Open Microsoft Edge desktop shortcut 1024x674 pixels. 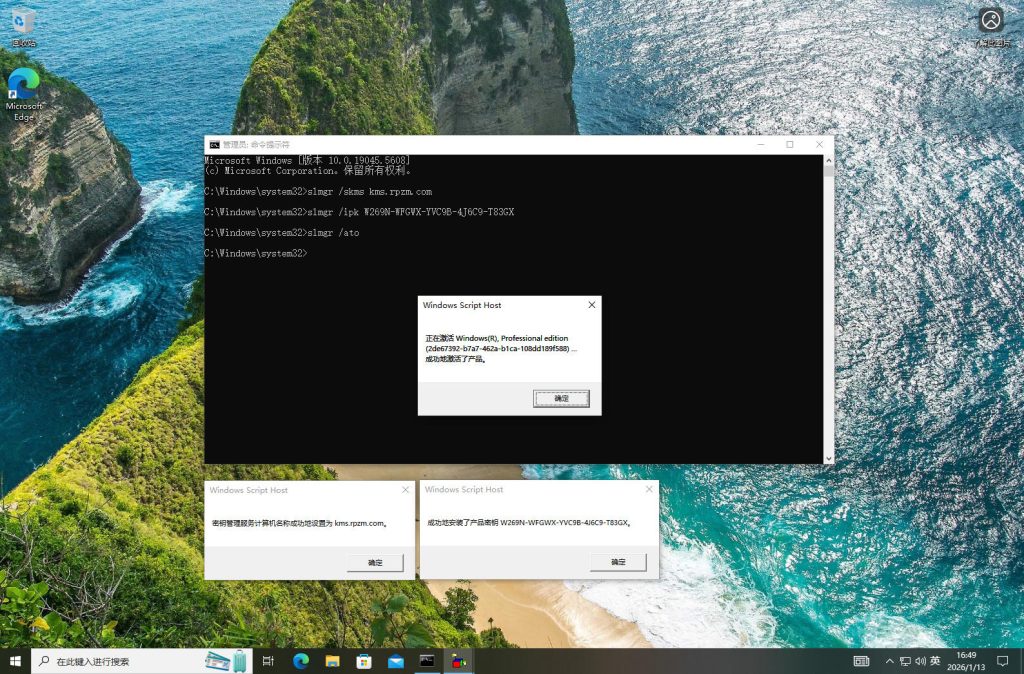coord(23,92)
